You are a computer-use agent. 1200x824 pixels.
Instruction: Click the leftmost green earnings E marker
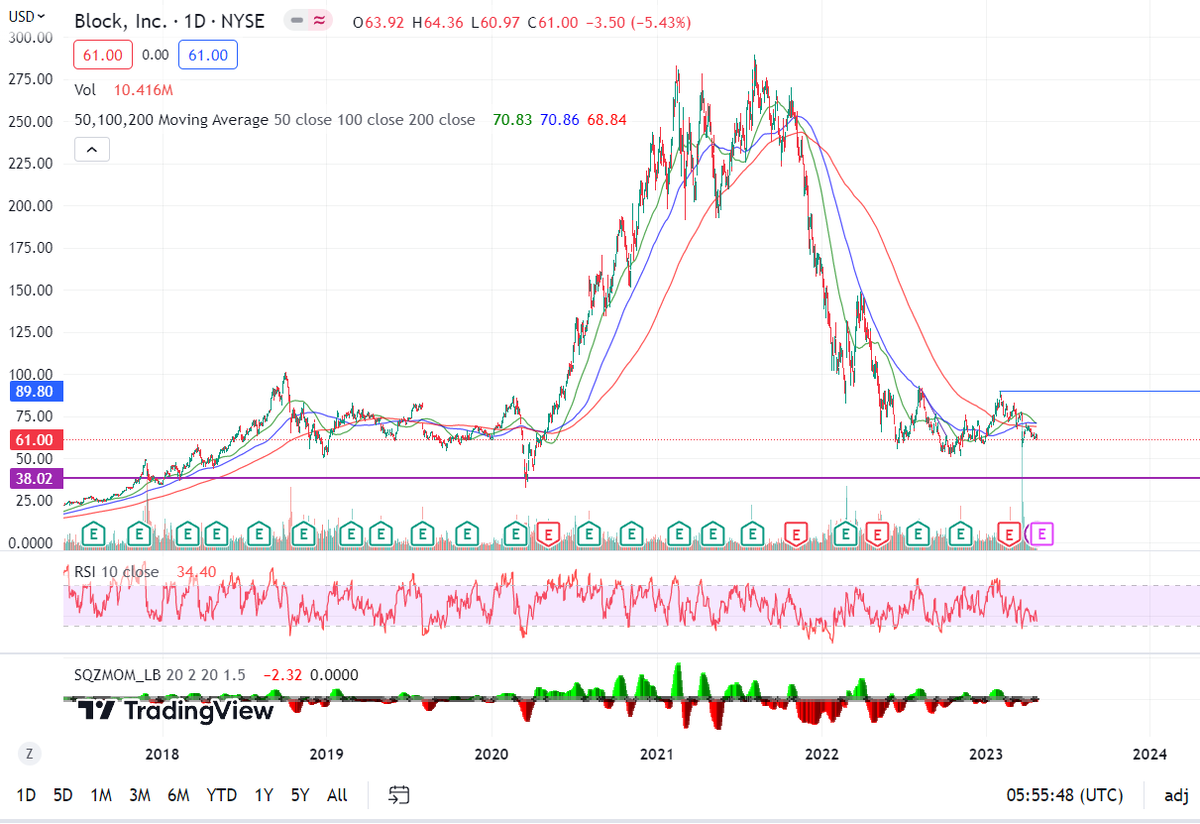point(93,534)
